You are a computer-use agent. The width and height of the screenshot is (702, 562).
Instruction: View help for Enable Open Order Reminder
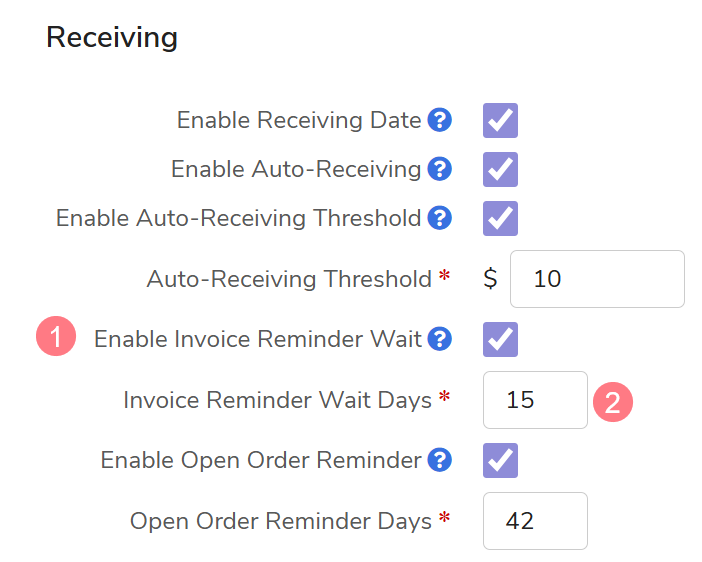(440, 460)
